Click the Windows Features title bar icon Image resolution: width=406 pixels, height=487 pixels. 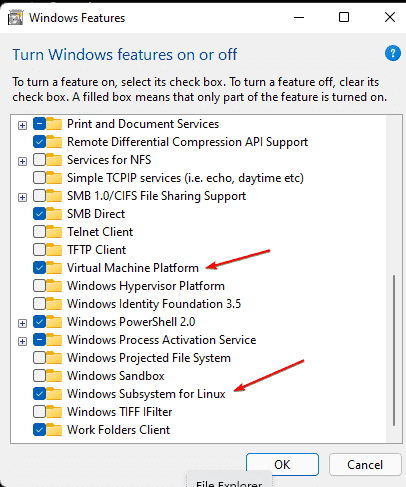point(15,17)
